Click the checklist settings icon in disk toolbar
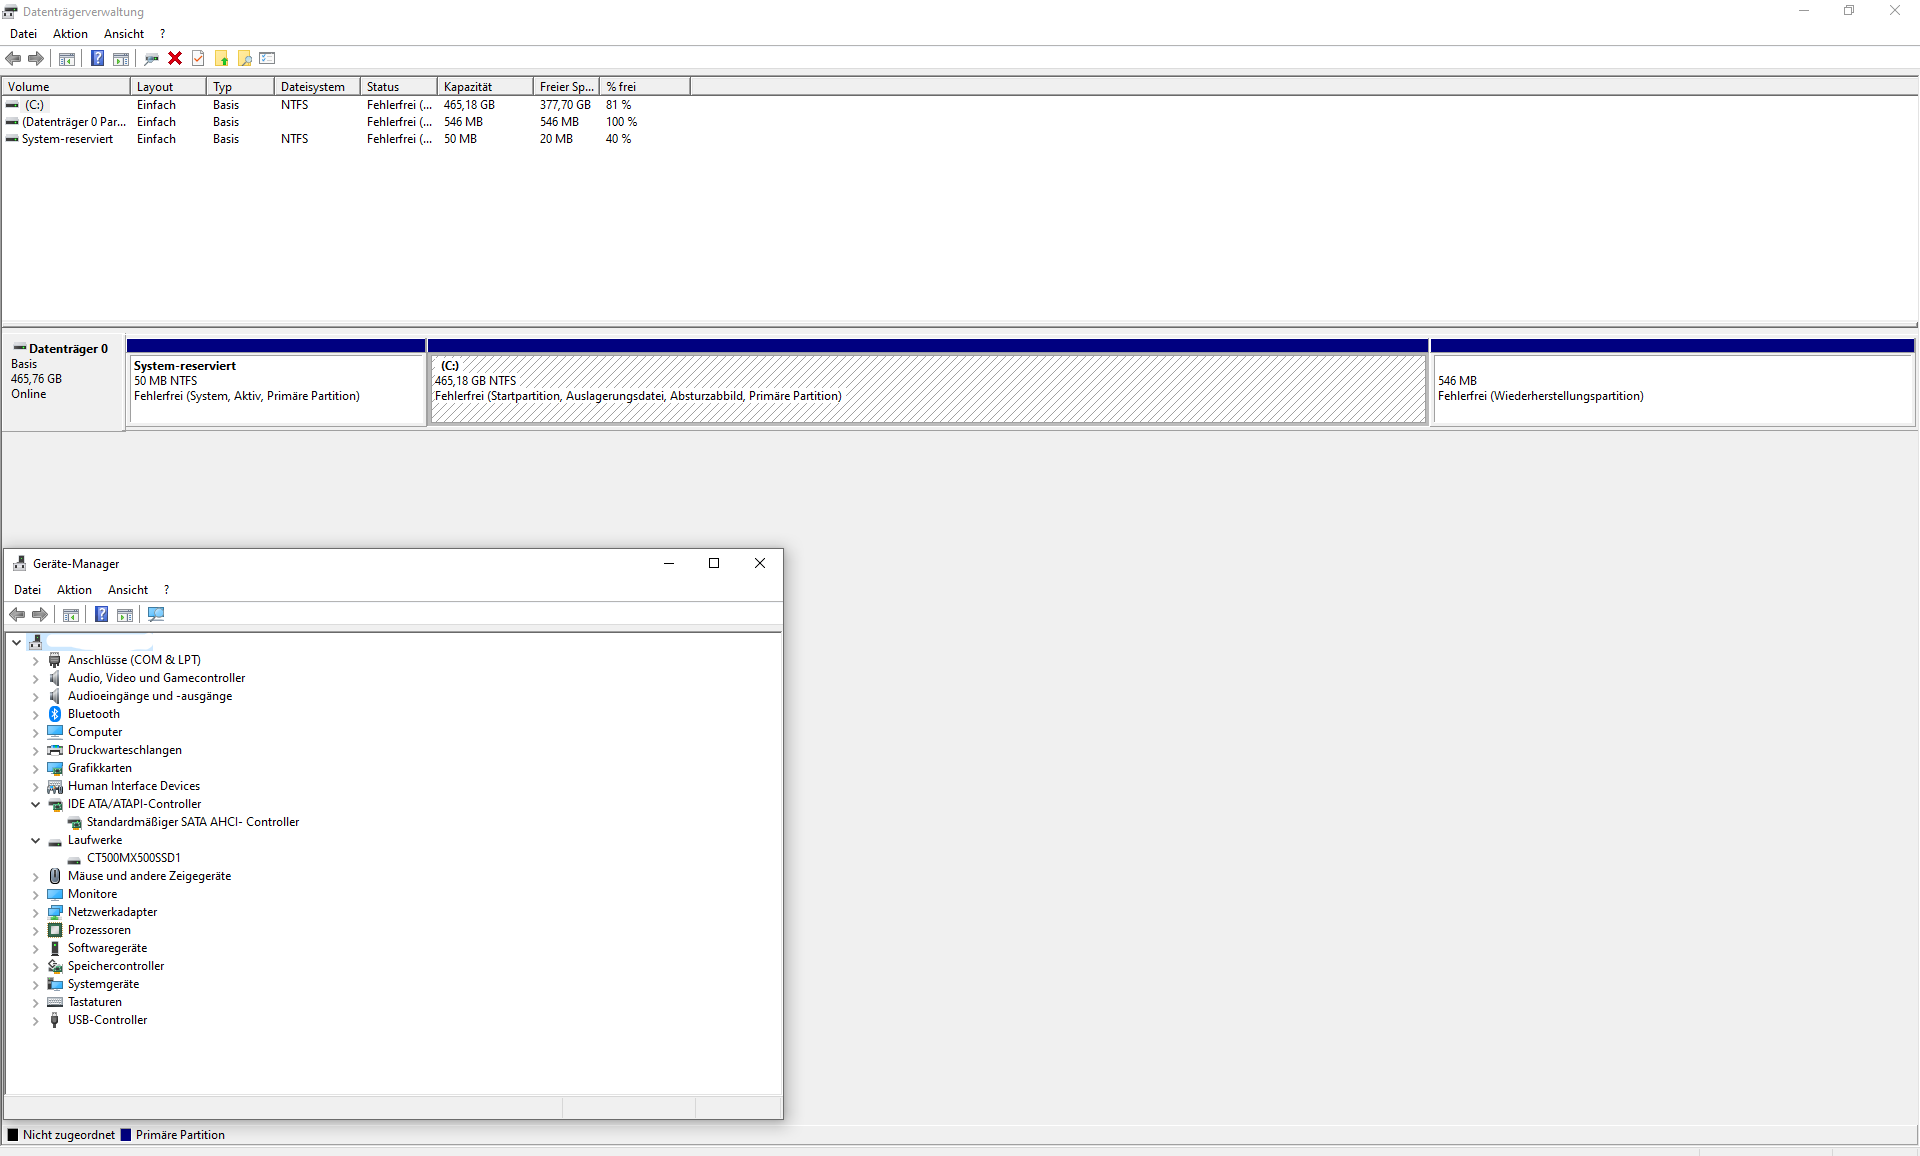 (267, 58)
